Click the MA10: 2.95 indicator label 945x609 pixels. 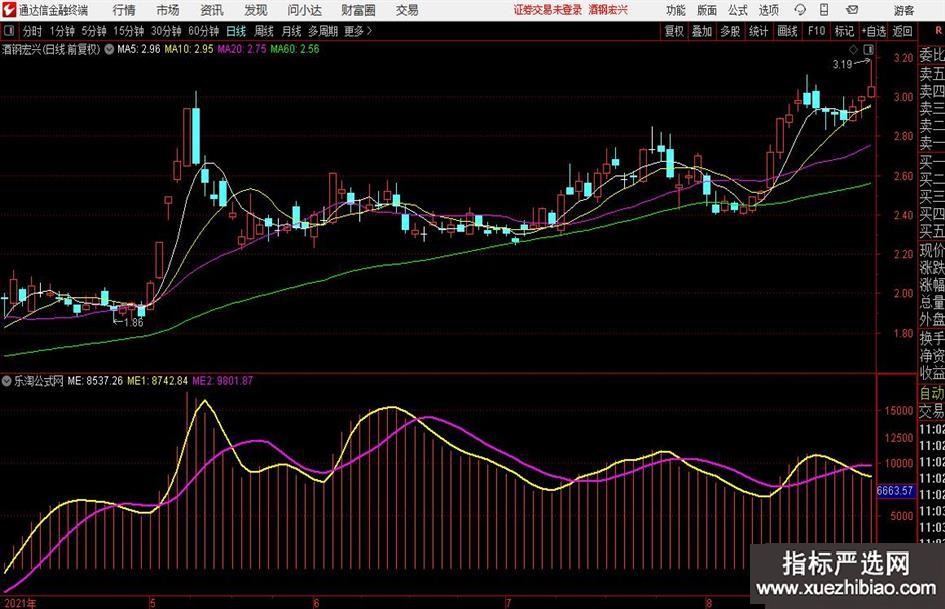[189, 49]
